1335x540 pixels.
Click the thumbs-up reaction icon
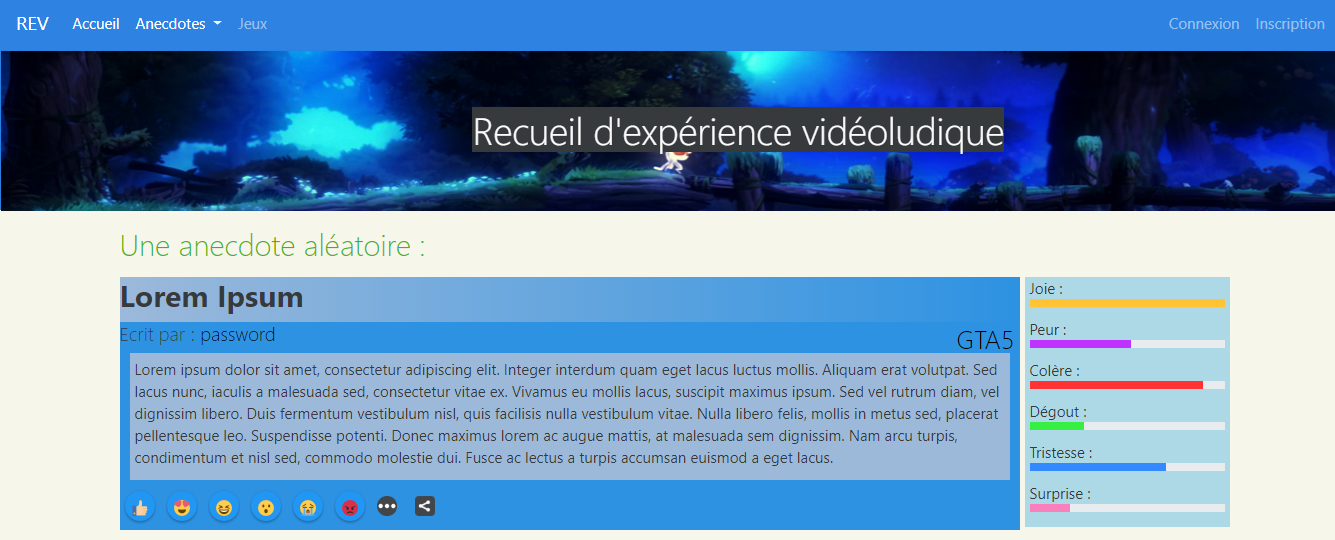tap(140, 508)
